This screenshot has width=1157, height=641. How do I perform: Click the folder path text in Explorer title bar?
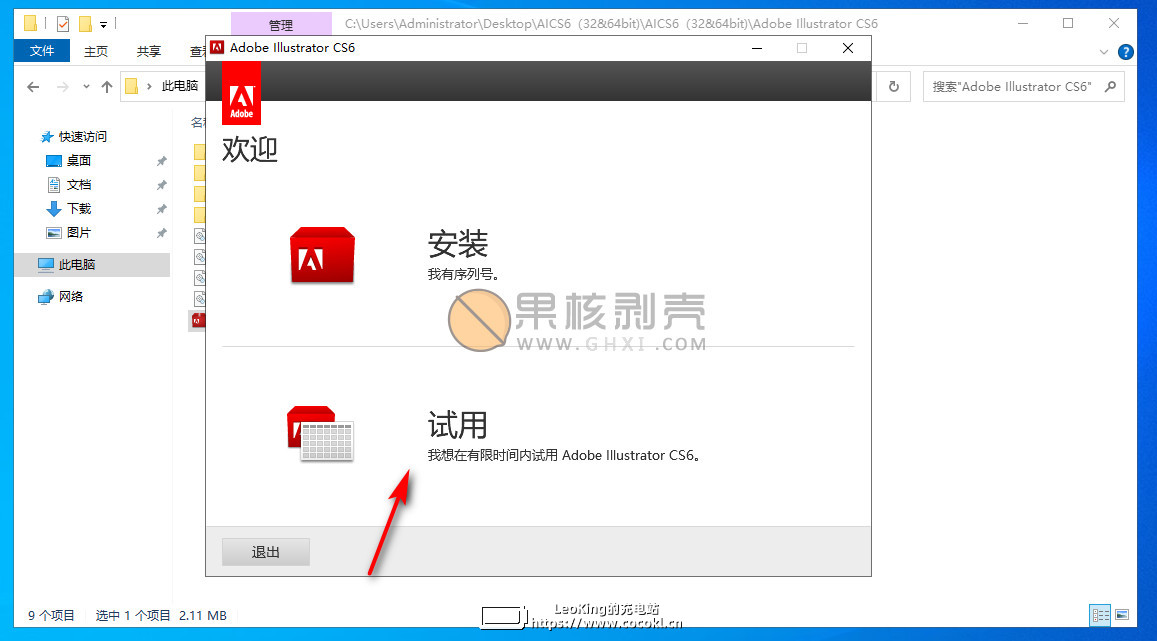611,24
